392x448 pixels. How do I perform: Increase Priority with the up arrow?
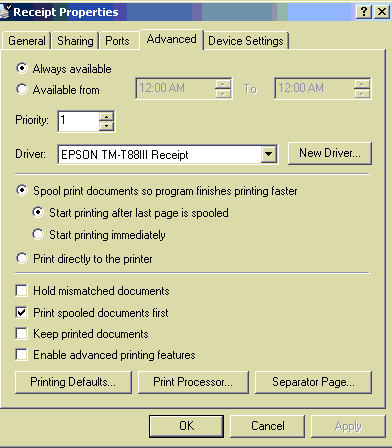click(106, 117)
